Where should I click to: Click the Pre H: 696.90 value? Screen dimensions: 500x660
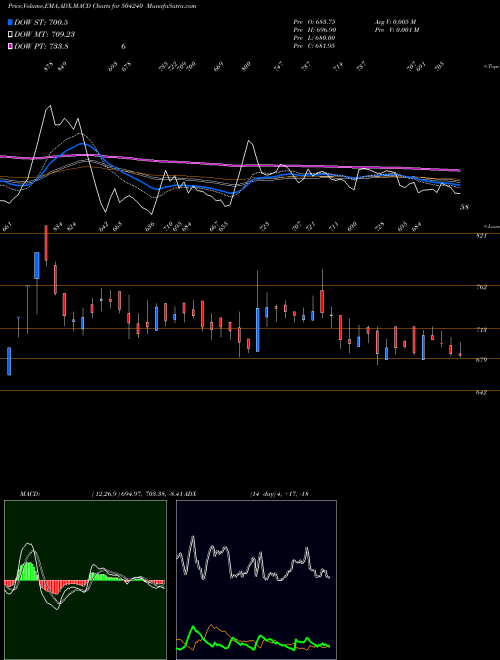[x=314, y=29]
